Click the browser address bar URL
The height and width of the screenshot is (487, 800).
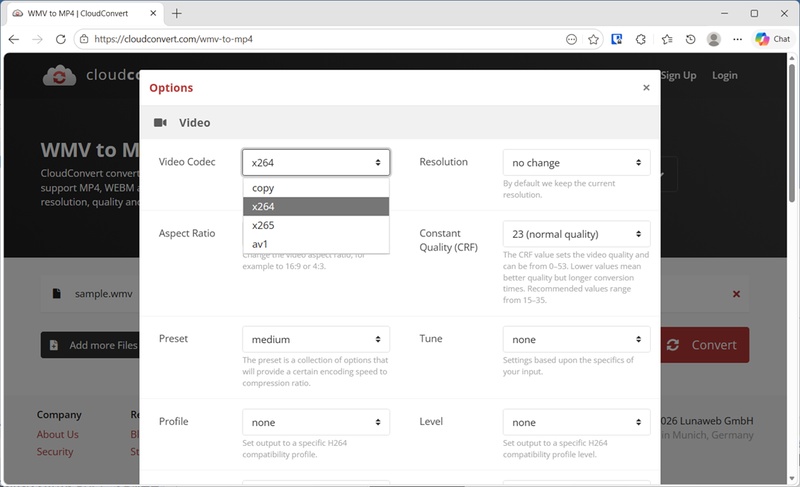point(300,39)
